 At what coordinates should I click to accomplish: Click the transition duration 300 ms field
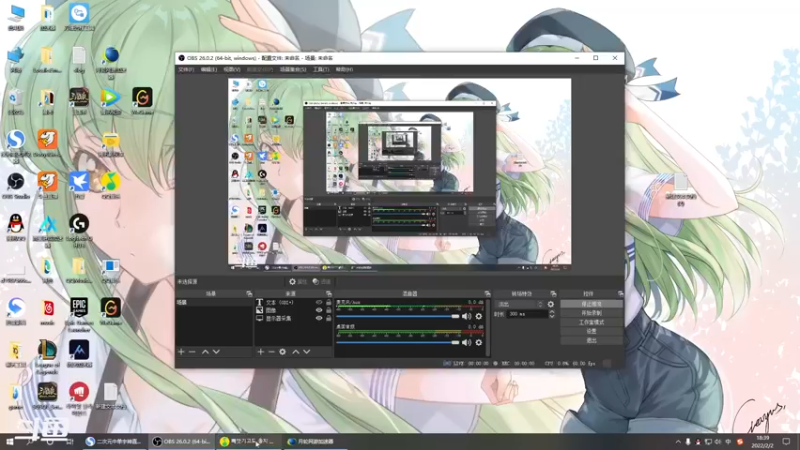click(527, 314)
